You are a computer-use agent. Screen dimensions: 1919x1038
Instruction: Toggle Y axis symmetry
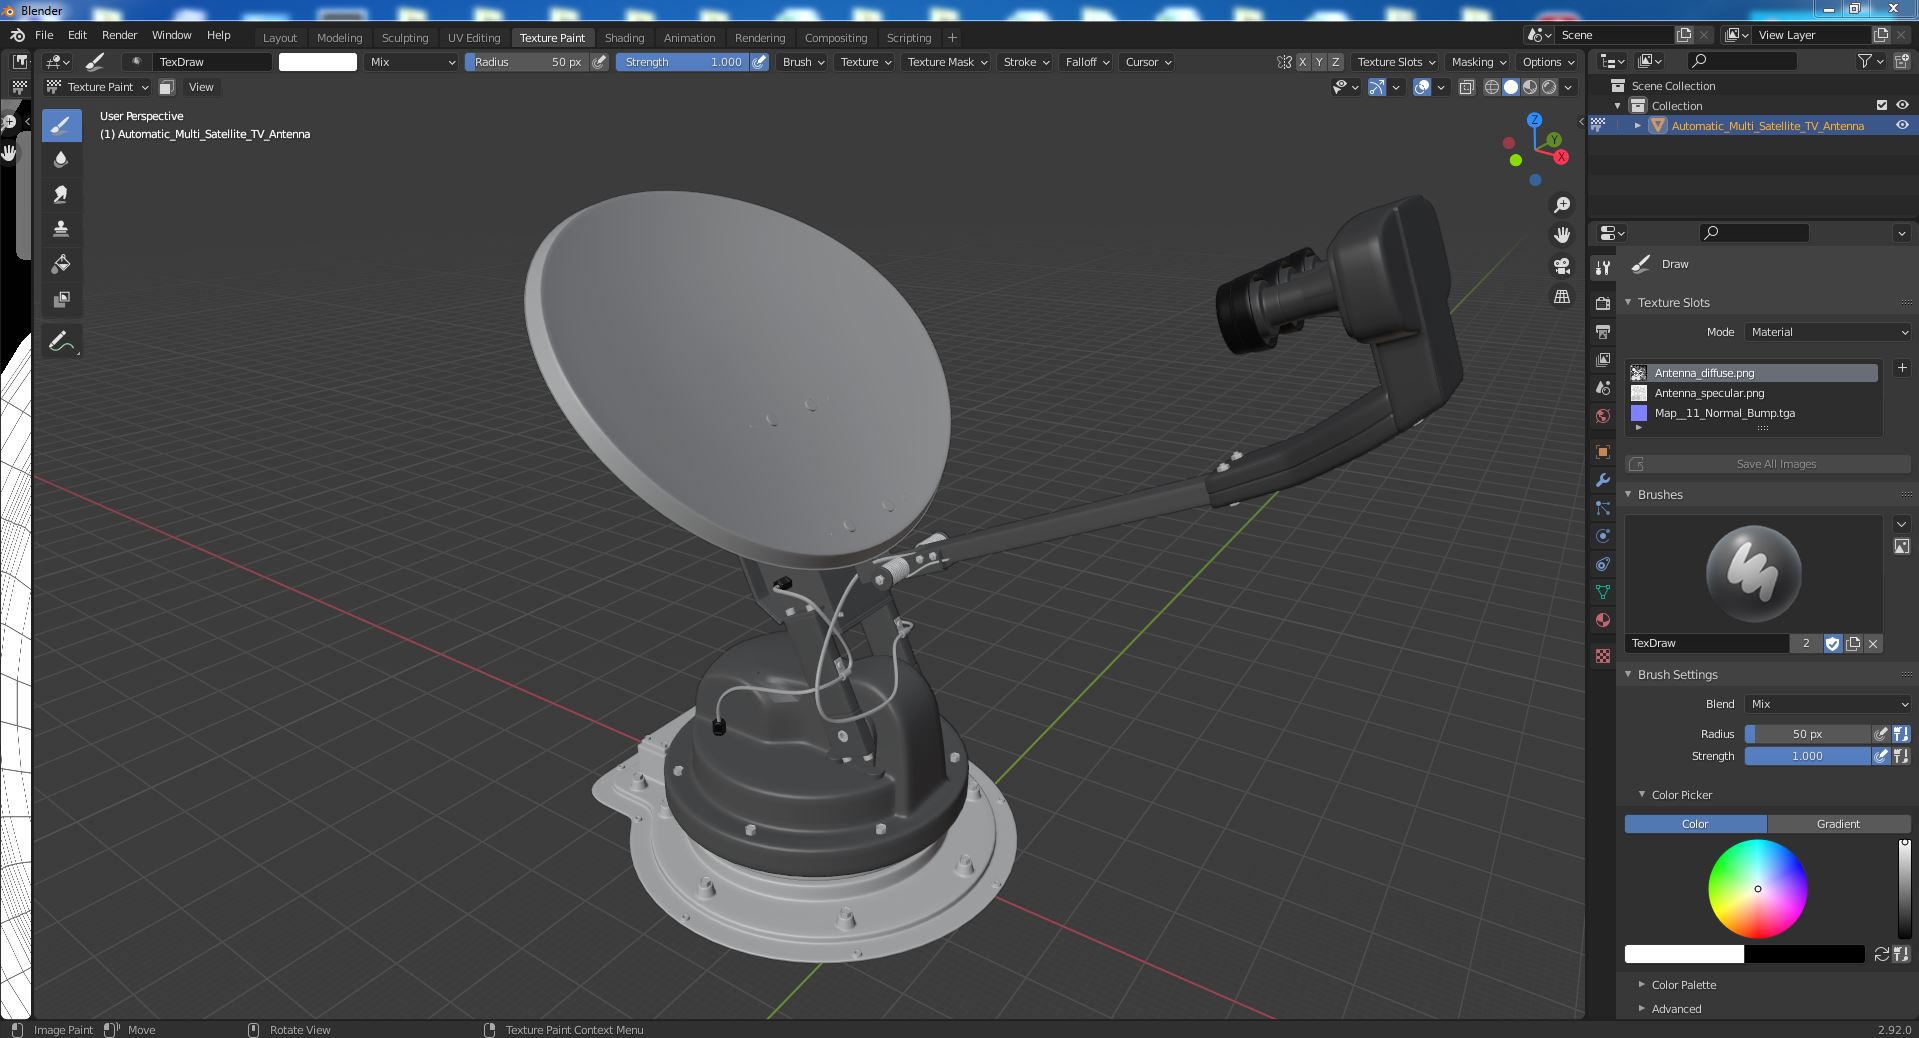[1319, 62]
